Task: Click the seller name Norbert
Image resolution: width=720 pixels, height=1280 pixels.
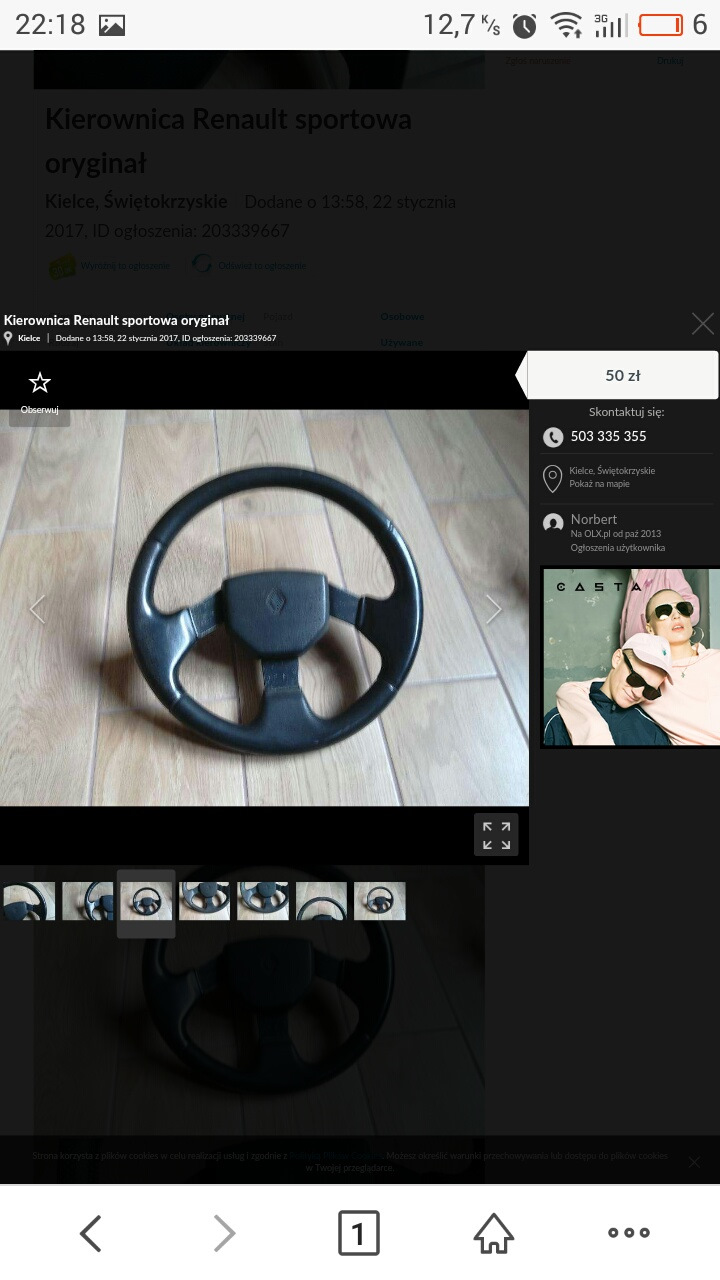Action: click(x=593, y=519)
